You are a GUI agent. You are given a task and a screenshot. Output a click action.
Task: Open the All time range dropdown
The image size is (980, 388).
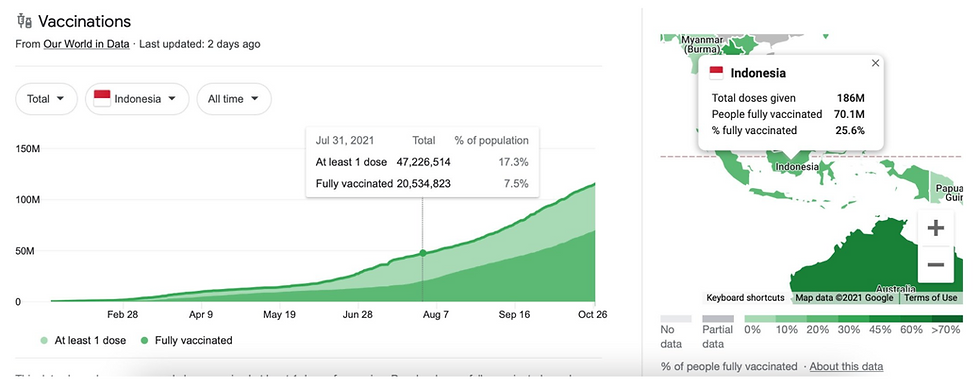coord(234,99)
